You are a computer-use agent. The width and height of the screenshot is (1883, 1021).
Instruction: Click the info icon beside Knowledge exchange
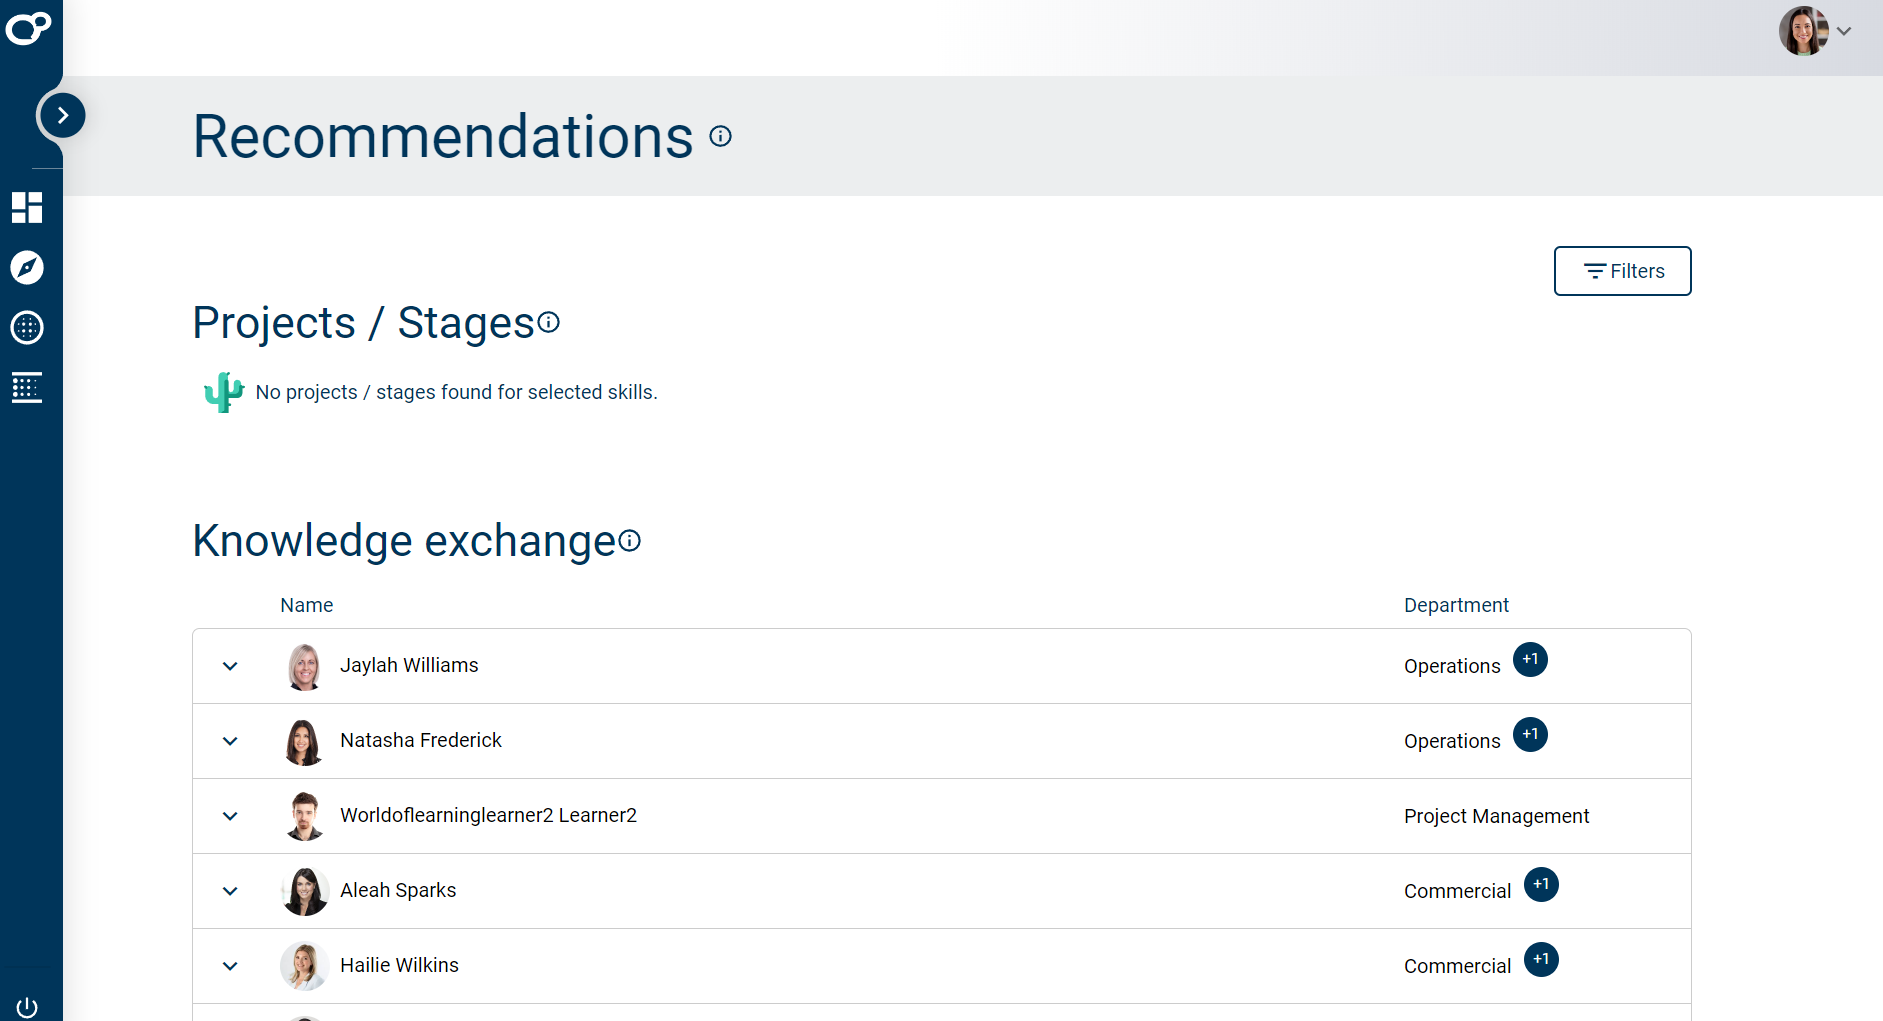pyautogui.click(x=629, y=542)
